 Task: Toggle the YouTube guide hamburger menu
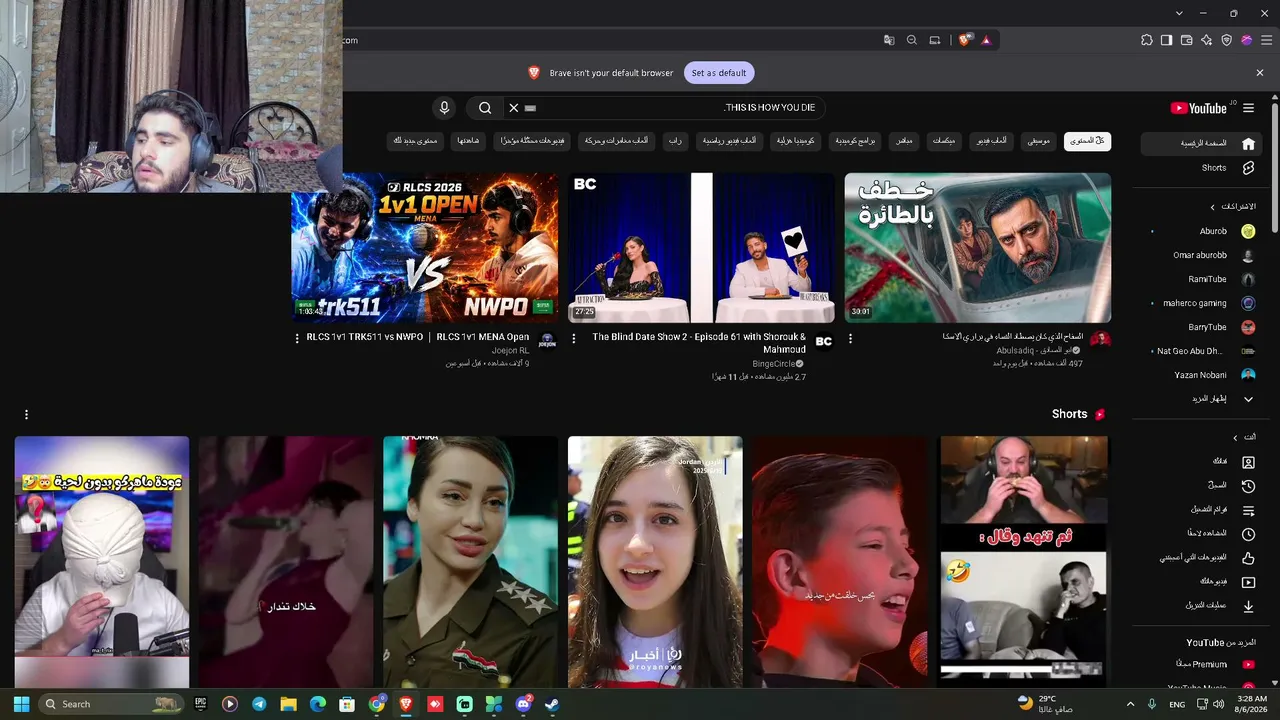1248,108
